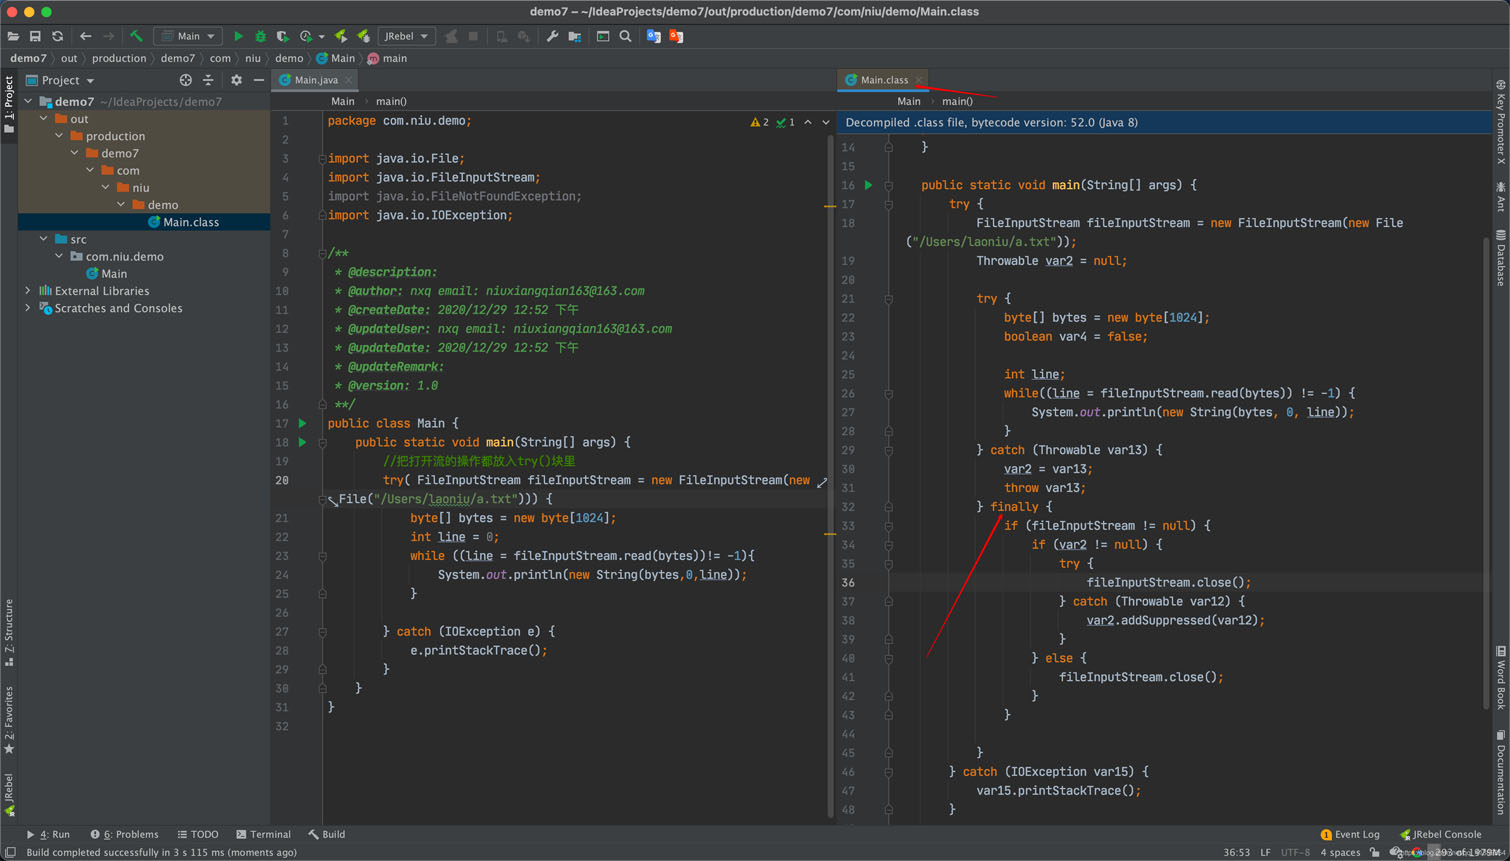Go to the next highlighted error arrow

coord(826,122)
